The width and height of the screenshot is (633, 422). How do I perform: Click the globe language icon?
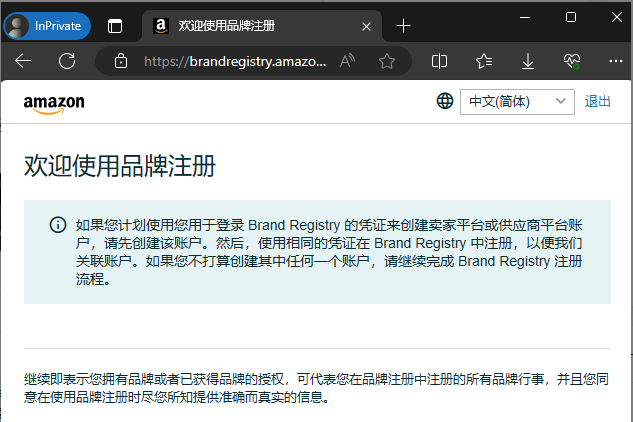pyautogui.click(x=445, y=101)
